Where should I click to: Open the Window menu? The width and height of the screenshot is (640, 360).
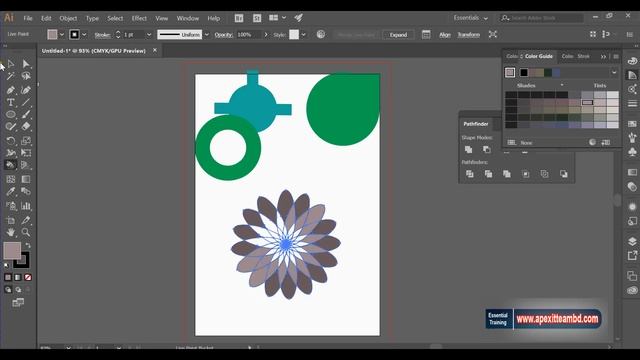coord(187,18)
